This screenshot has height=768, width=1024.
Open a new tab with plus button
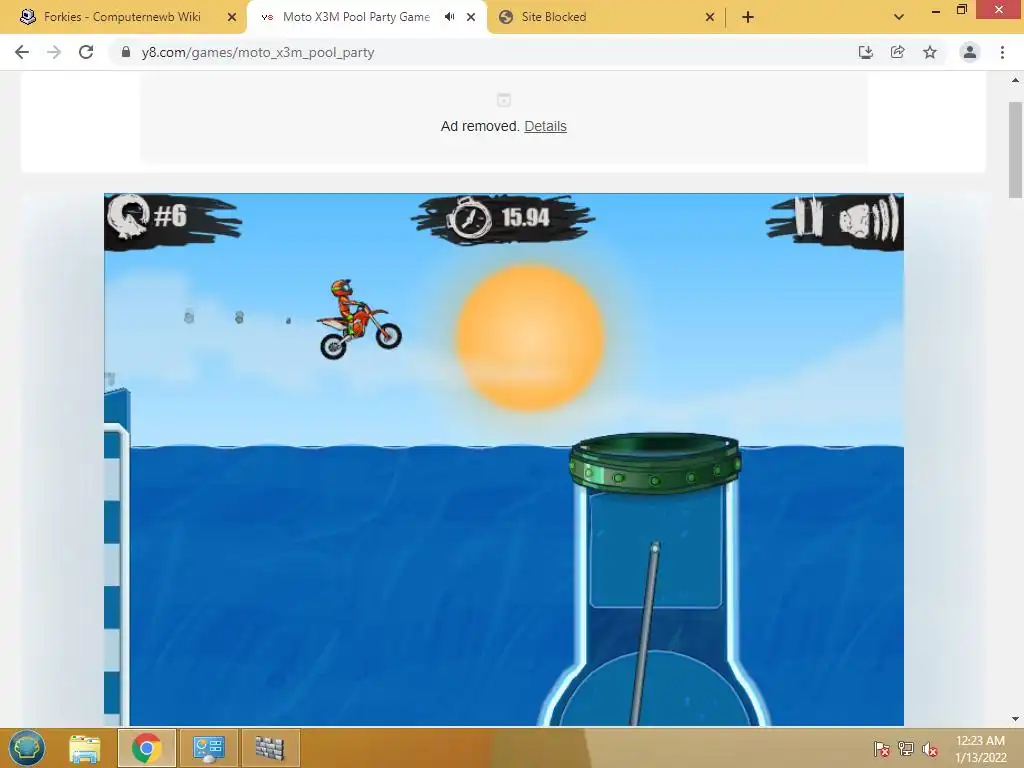coord(748,17)
